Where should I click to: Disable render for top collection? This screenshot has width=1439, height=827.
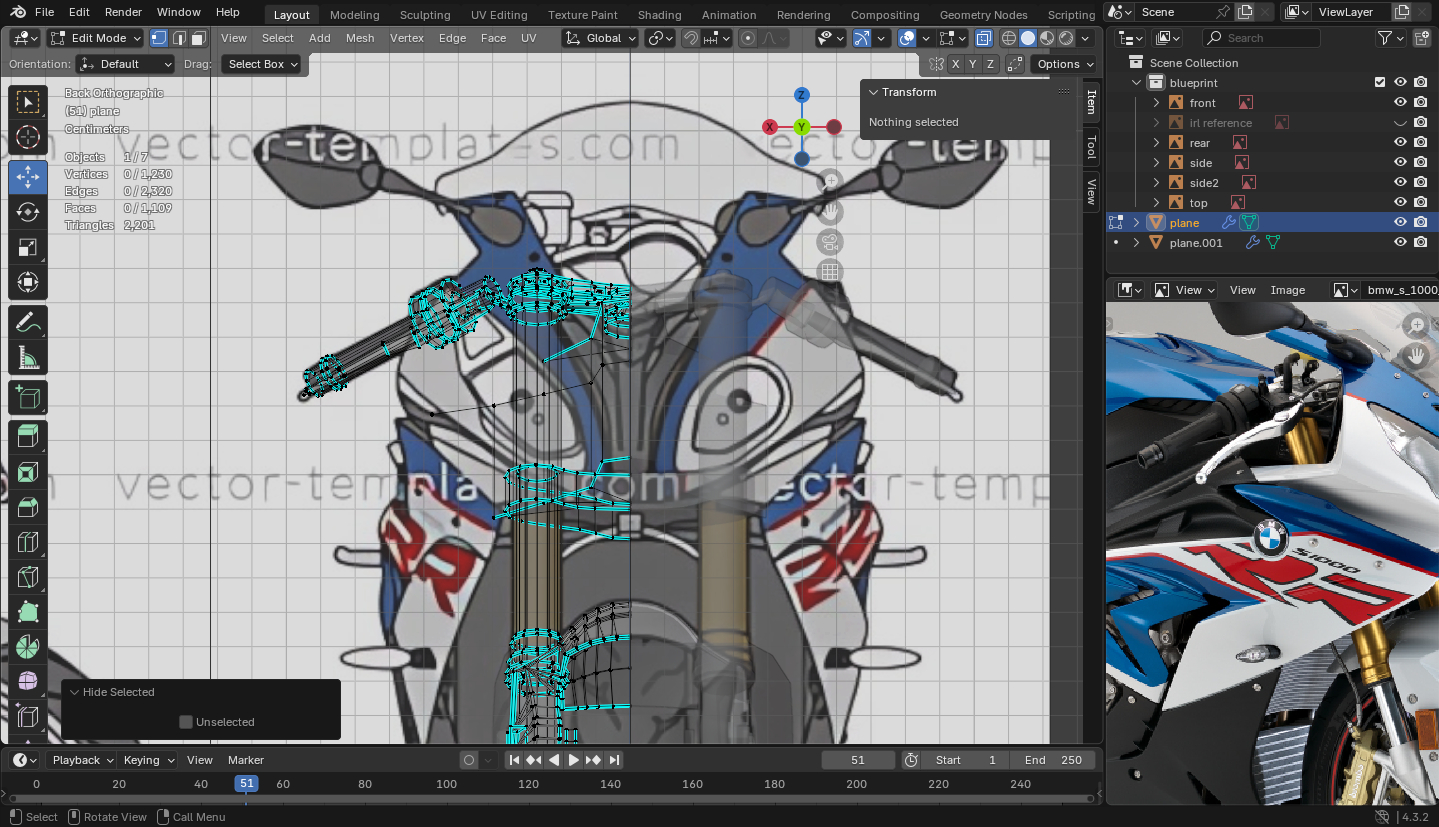pyautogui.click(x=1420, y=203)
